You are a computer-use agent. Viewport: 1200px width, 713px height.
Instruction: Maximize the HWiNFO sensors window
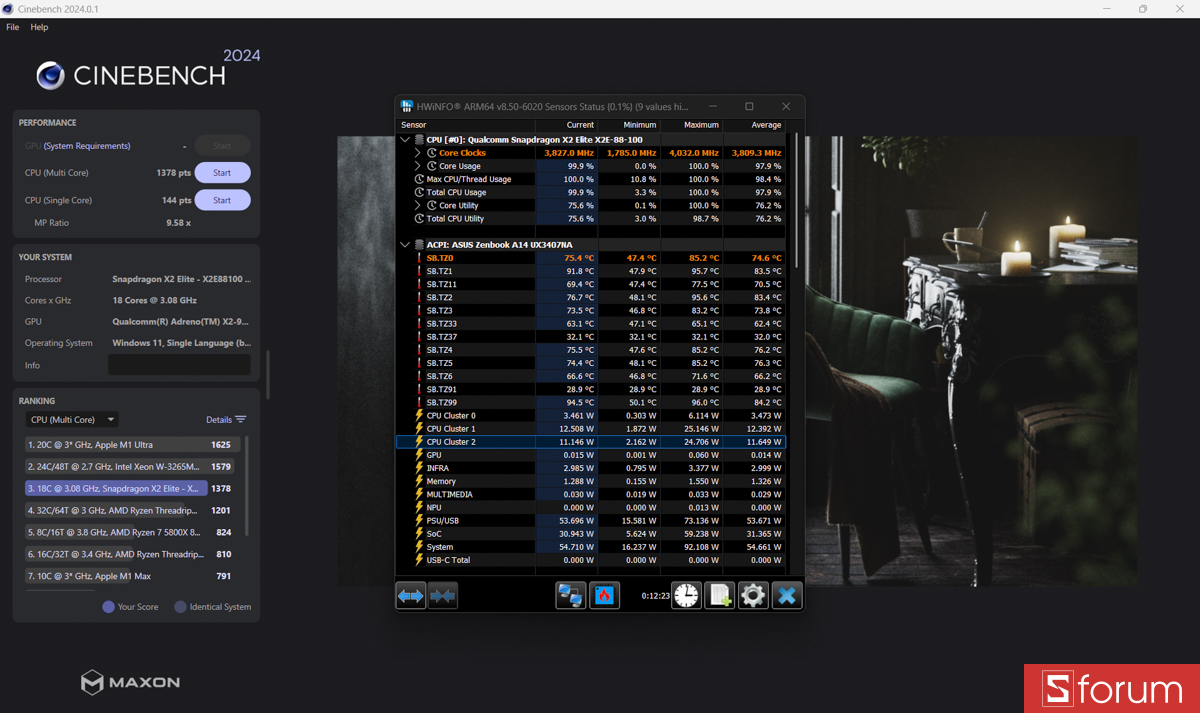pos(749,106)
